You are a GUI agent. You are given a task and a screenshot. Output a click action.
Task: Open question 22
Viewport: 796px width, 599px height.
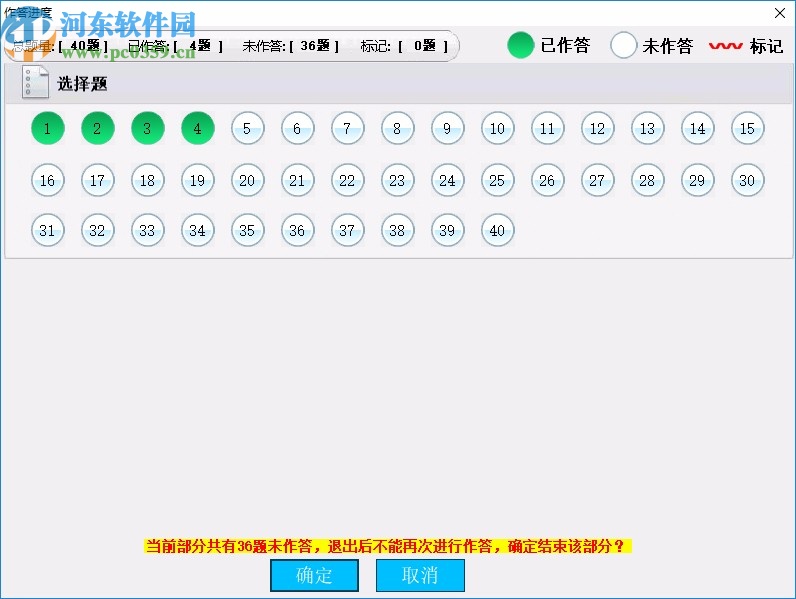(x=348, y=180)
